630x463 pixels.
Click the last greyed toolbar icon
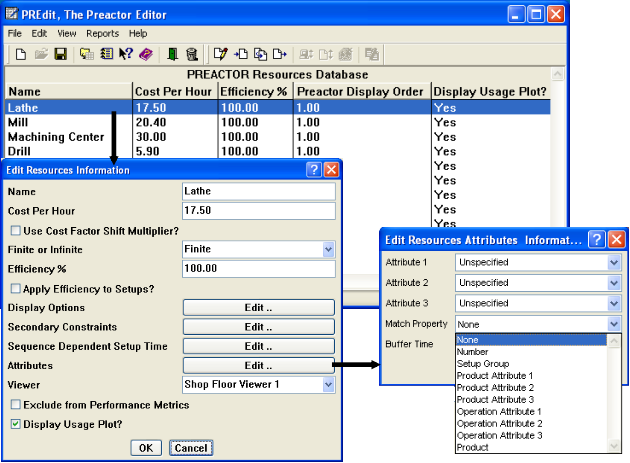[372, 54]
